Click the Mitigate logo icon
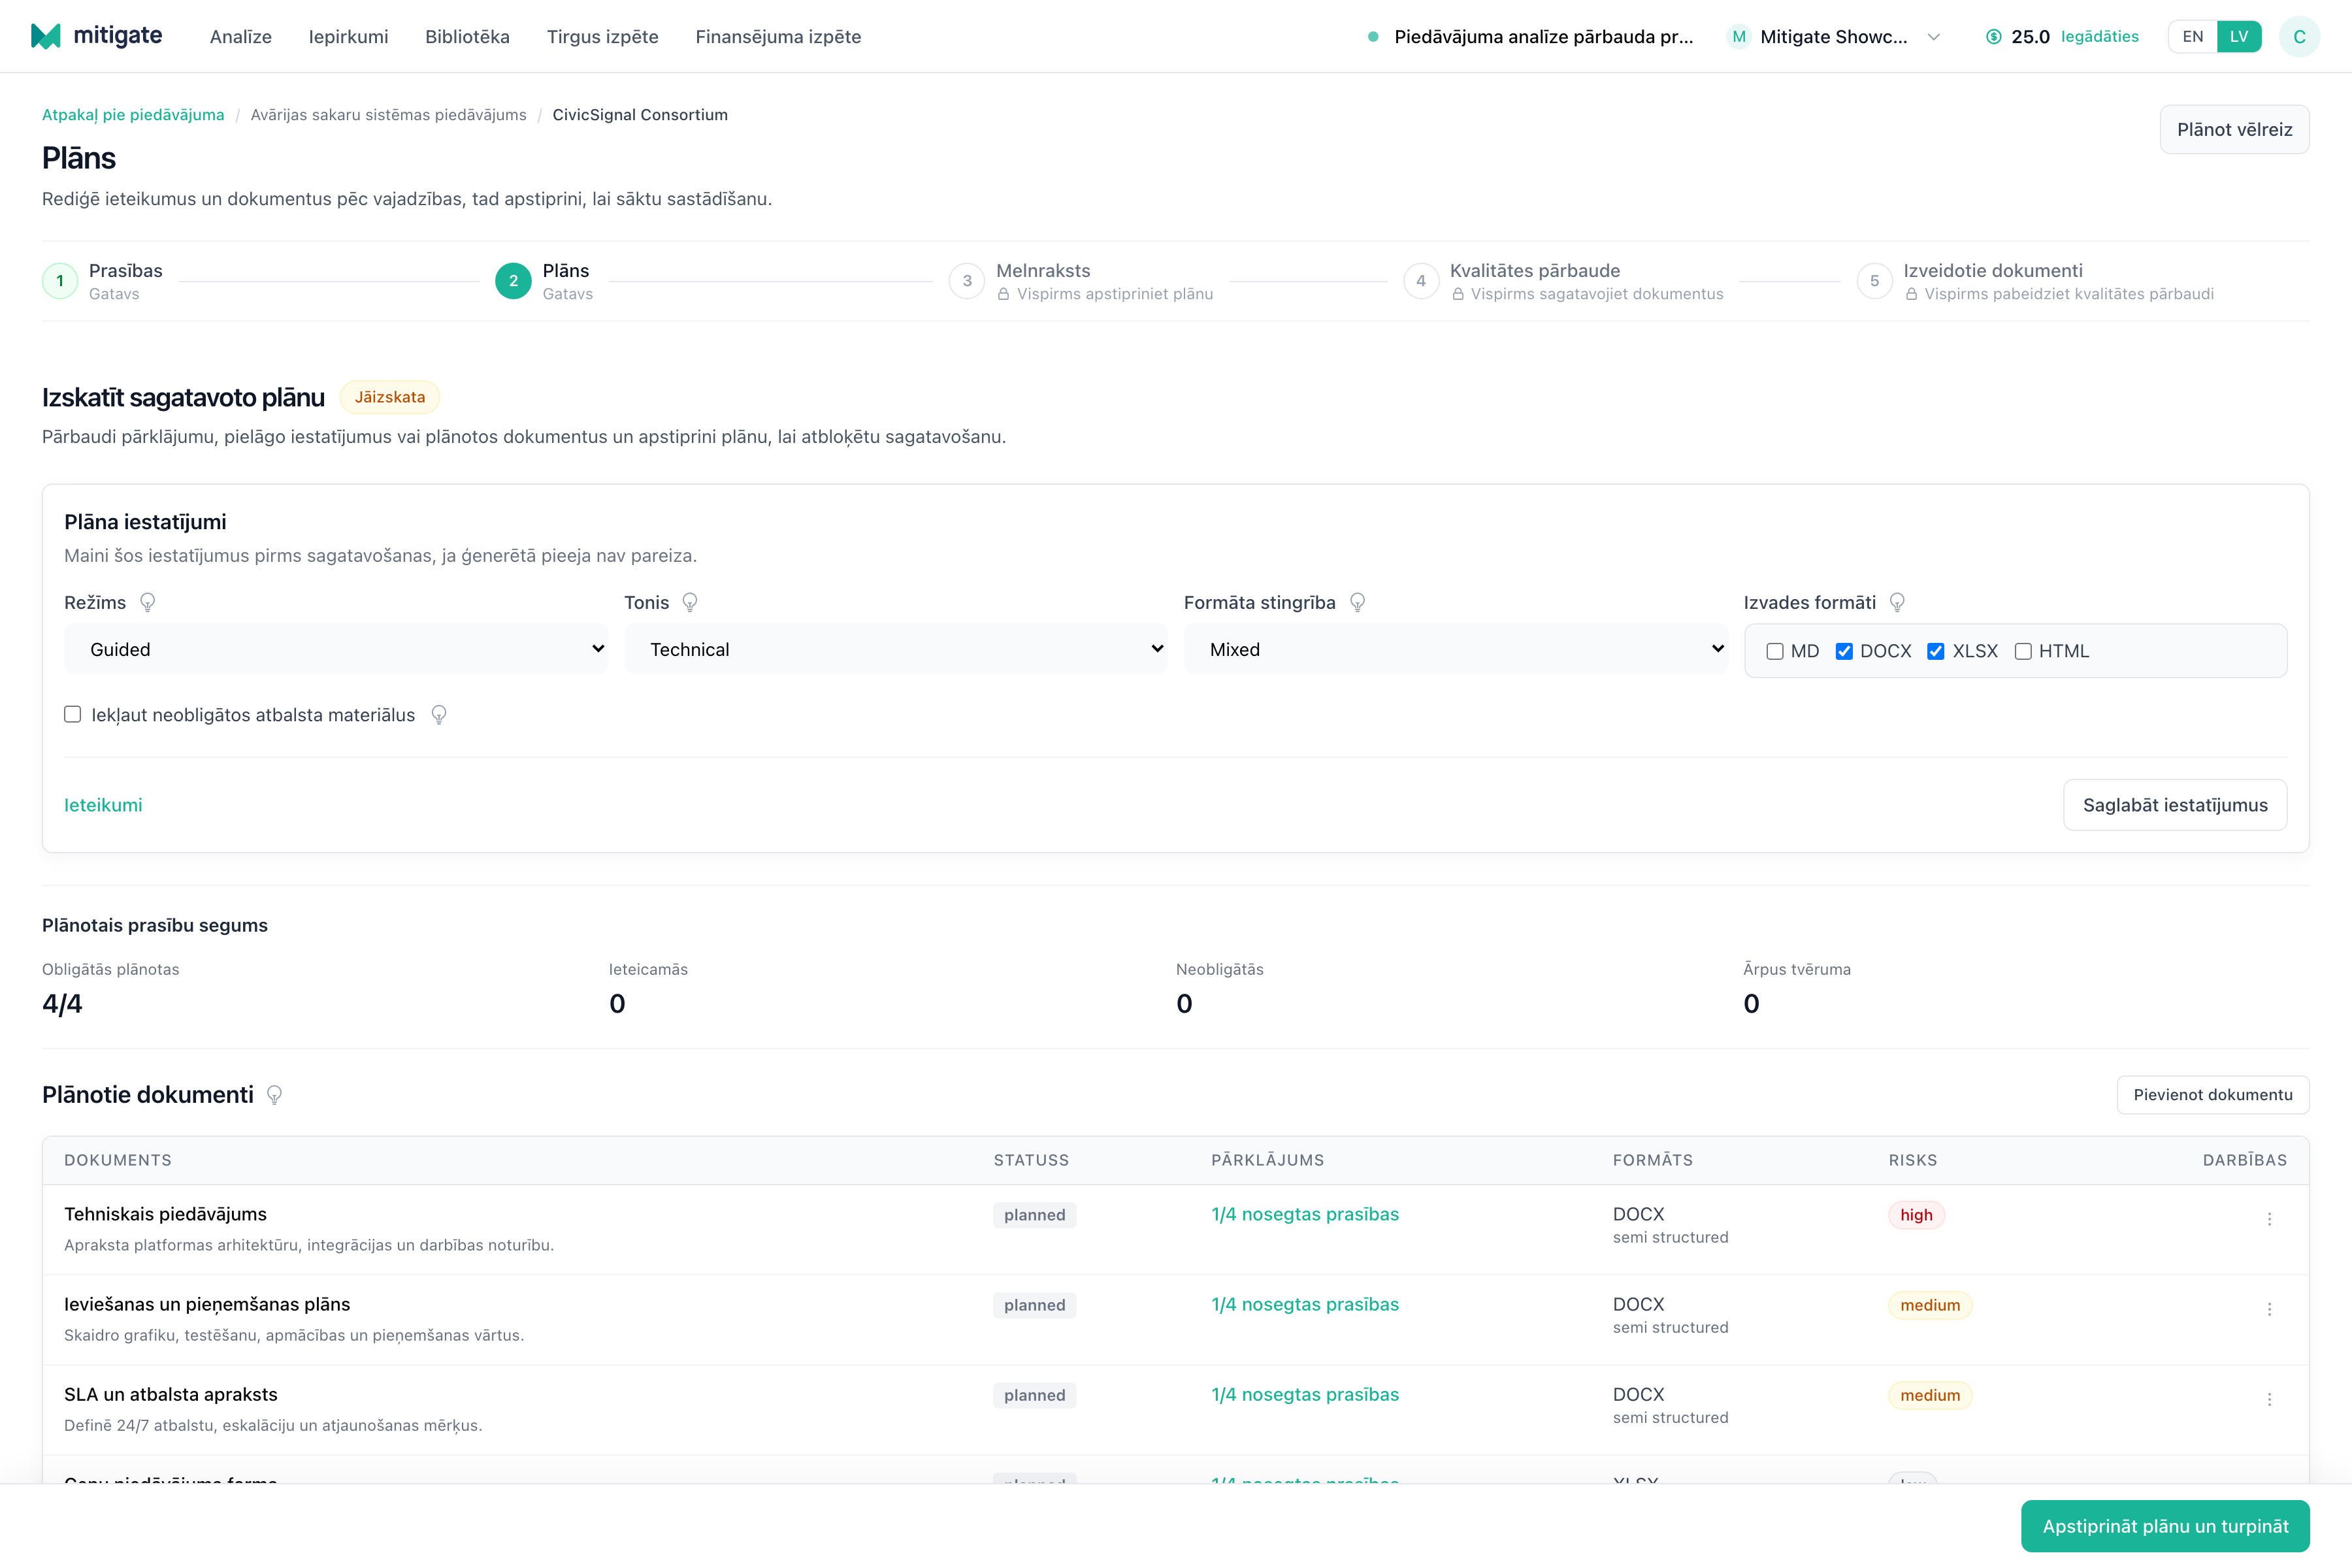The height and width of the screenshot is (1568, 2352). click(x=46, y=36)
